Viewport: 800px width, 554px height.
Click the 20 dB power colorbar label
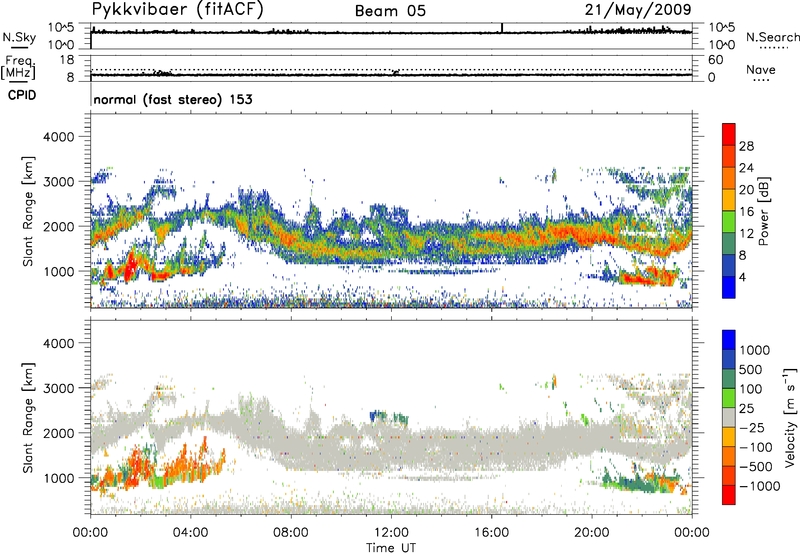(746, 190)
